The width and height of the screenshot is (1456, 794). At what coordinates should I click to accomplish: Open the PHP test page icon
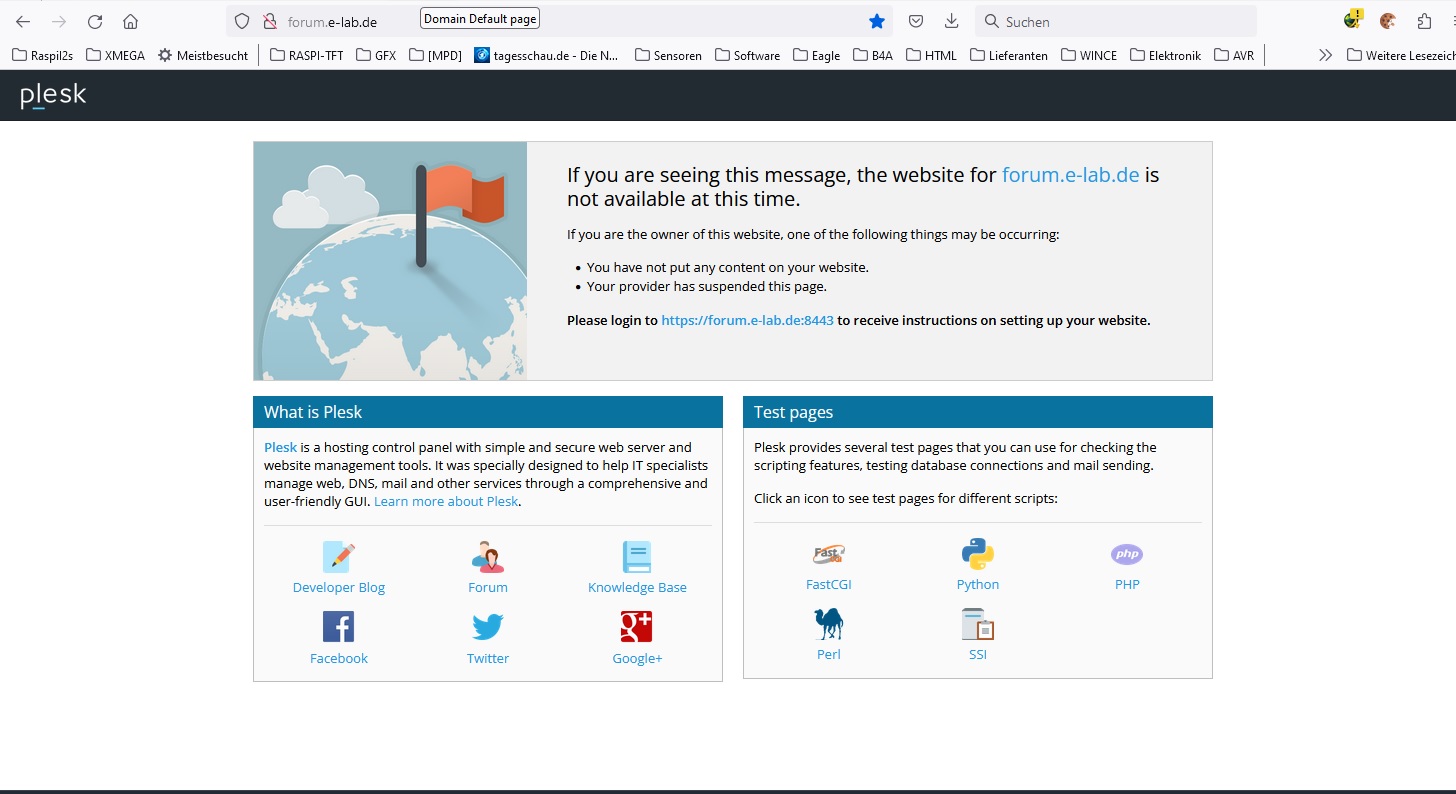1127,554
